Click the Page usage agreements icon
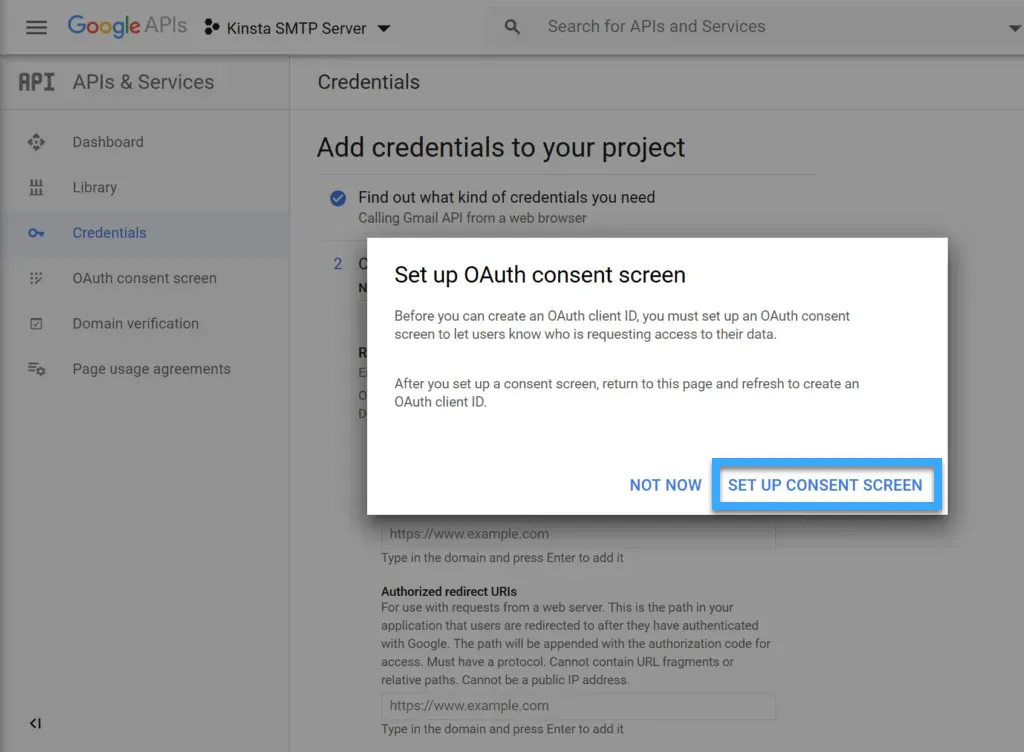 pos(36,368)
